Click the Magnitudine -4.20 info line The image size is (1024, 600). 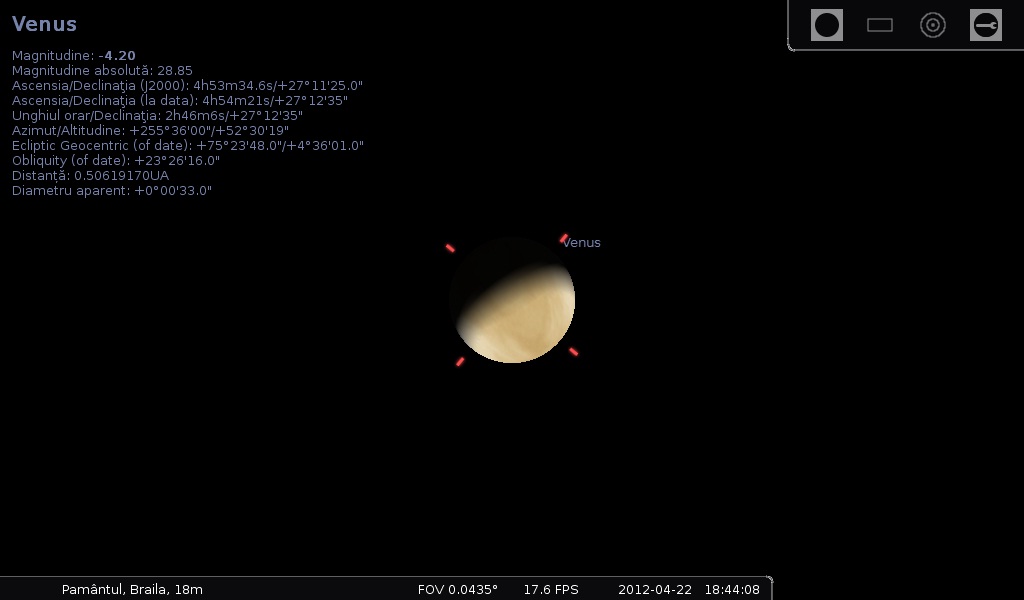coord(74,56)
